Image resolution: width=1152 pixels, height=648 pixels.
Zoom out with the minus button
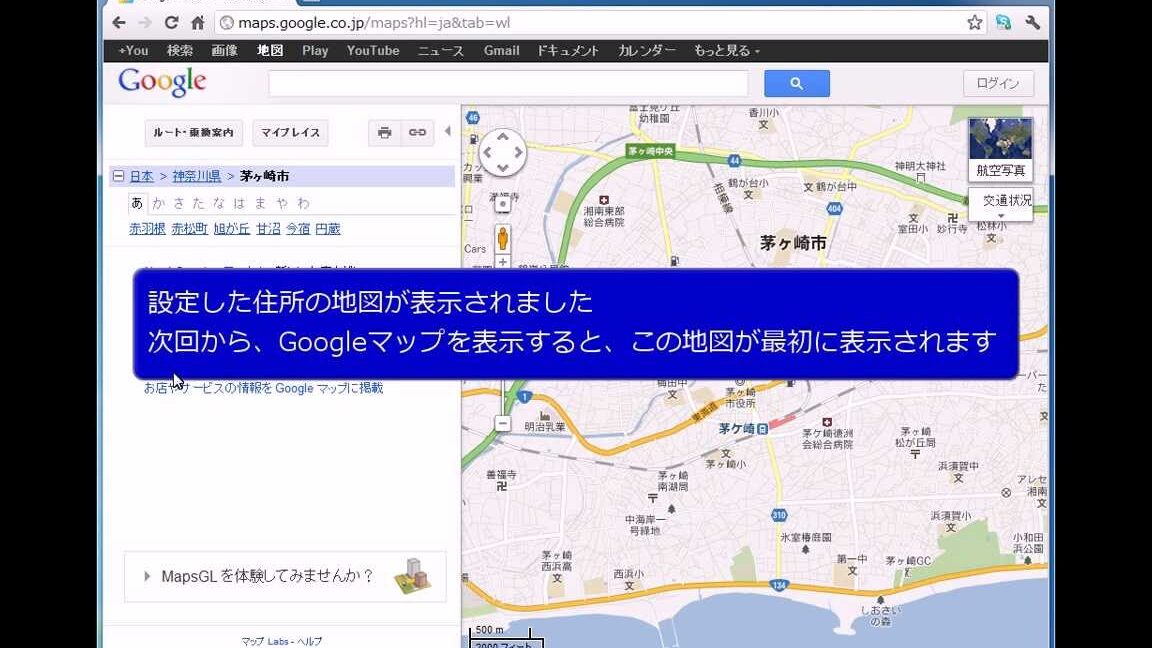[503, 423]
